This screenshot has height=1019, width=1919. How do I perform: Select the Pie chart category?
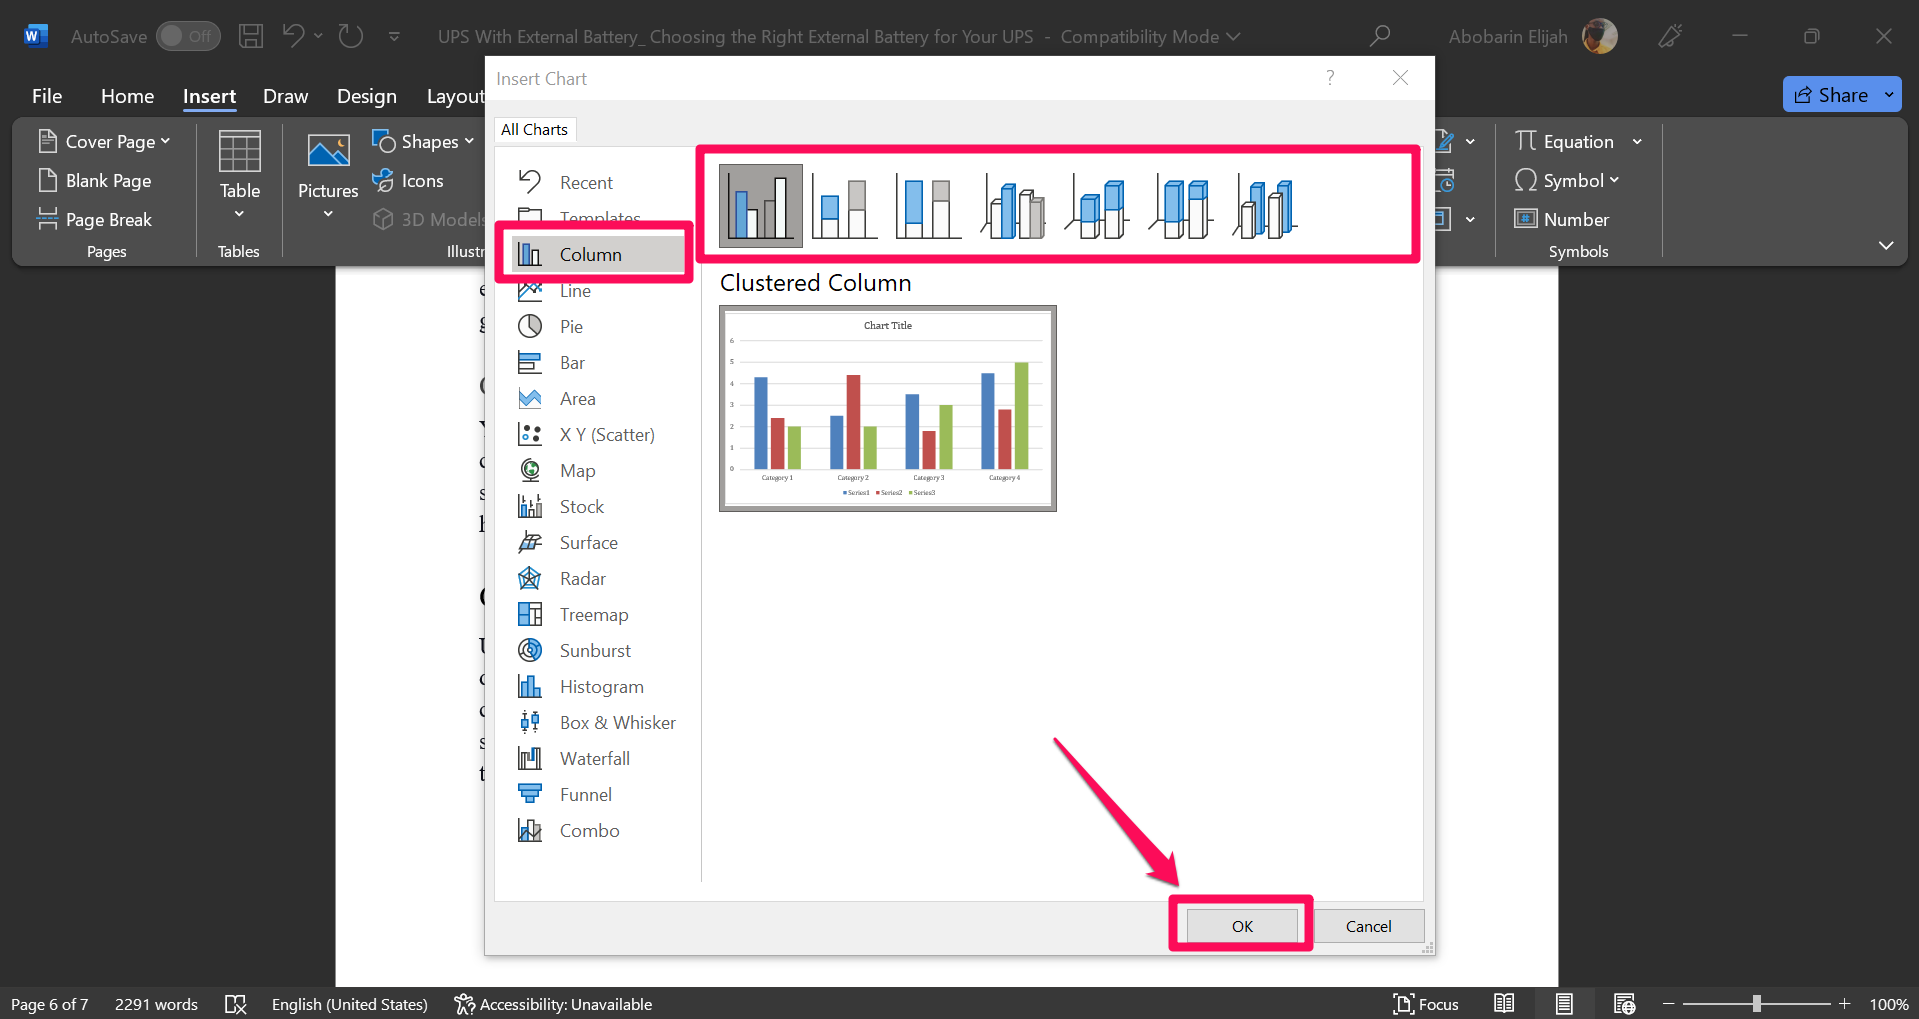pos(570,326)
